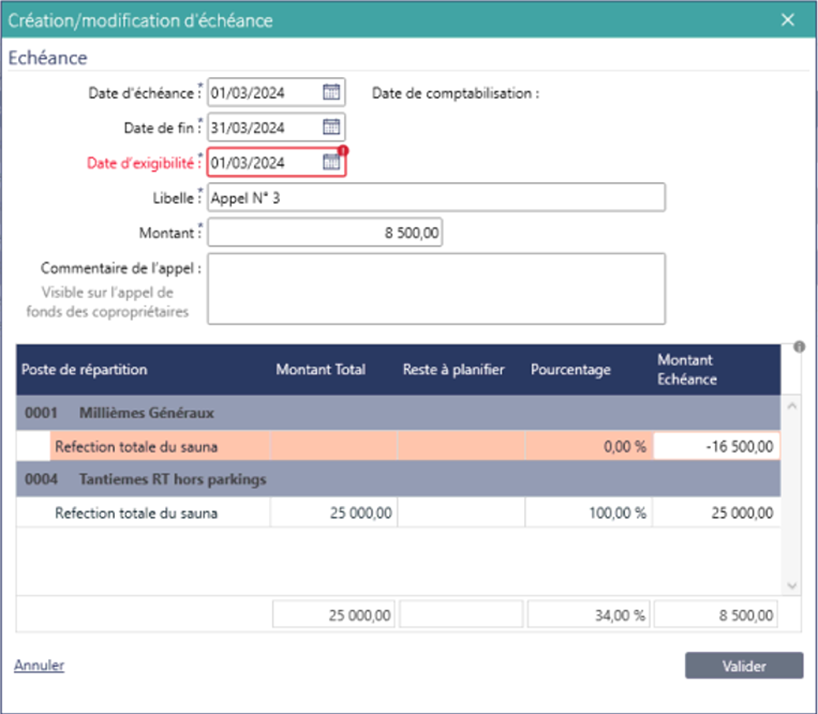Click the 100,00 % percentage cell
Viewport: 818px width, 714px height.
point(588,513)
